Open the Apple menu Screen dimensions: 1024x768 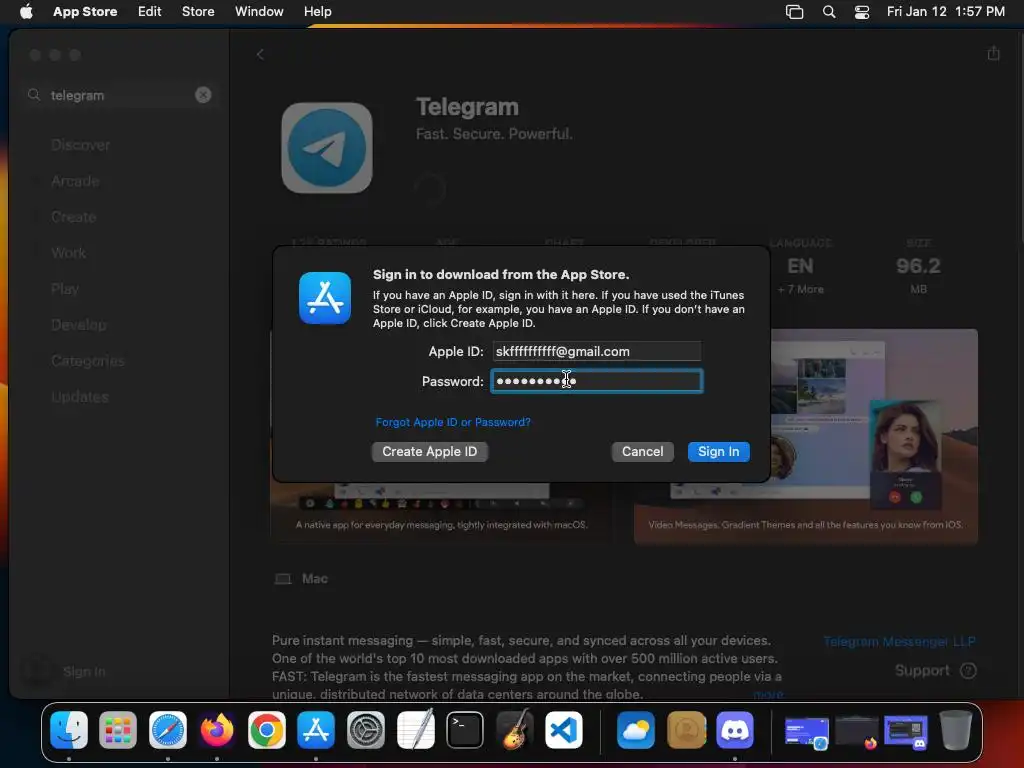pyautogui.click(x=26, y=11)
